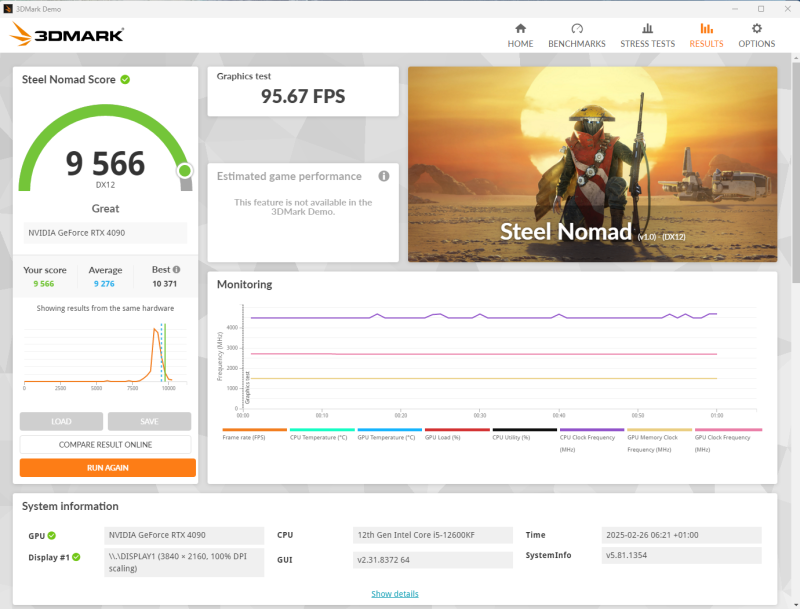Click the Best score 10 371
The height and width of the screenshot is (609, 800).
[164, 284]
